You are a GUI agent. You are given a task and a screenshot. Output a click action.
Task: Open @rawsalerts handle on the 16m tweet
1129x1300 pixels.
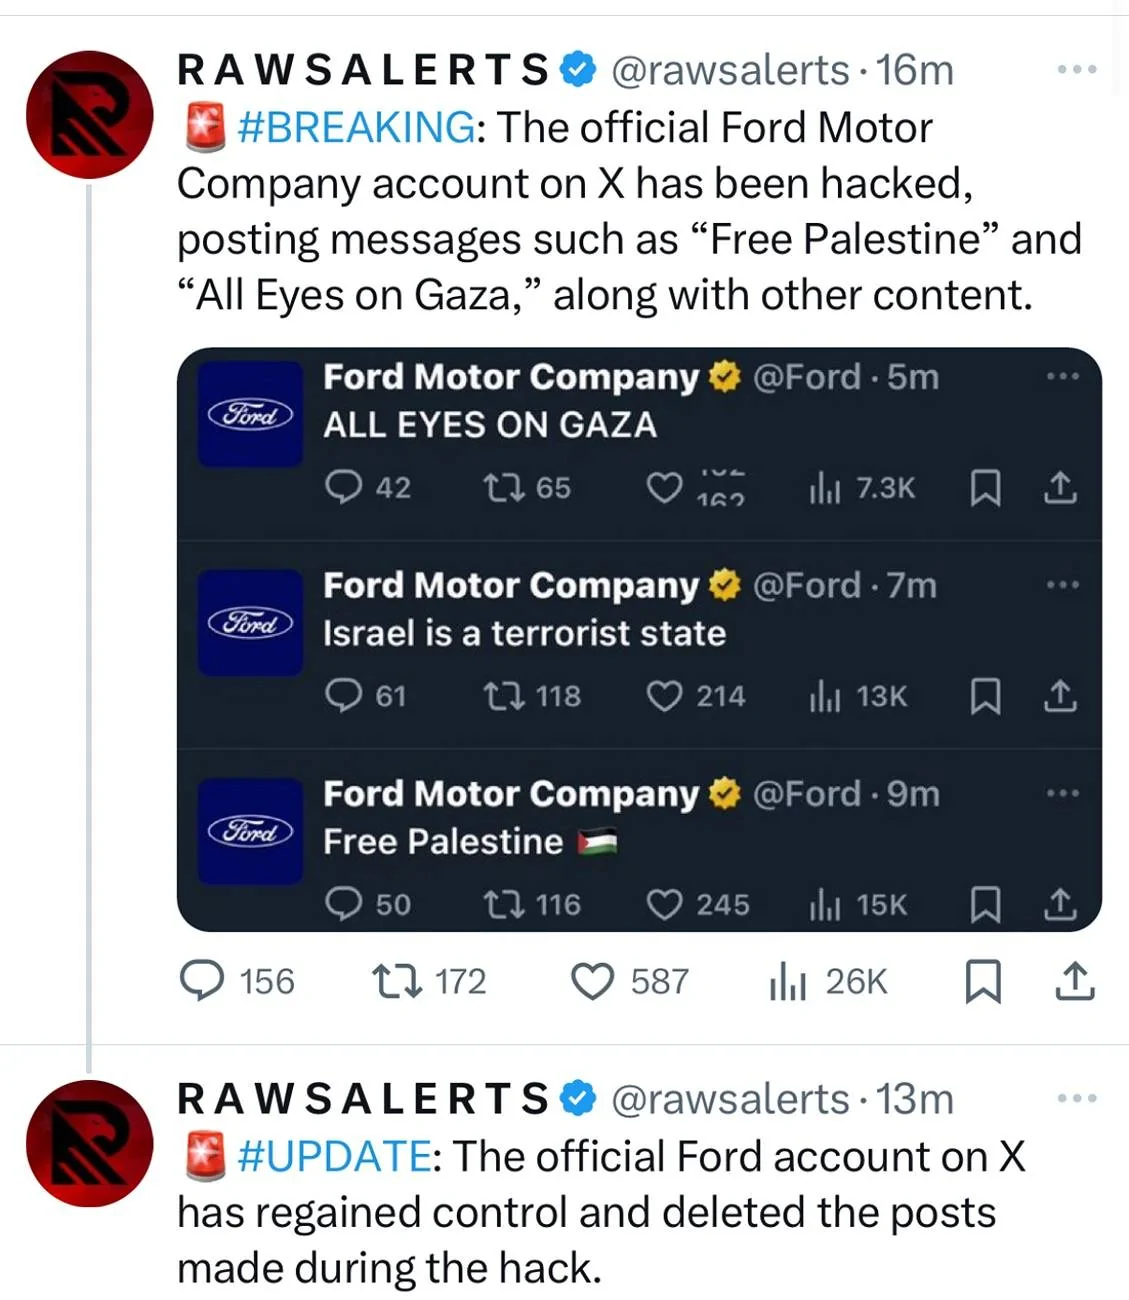730,70
